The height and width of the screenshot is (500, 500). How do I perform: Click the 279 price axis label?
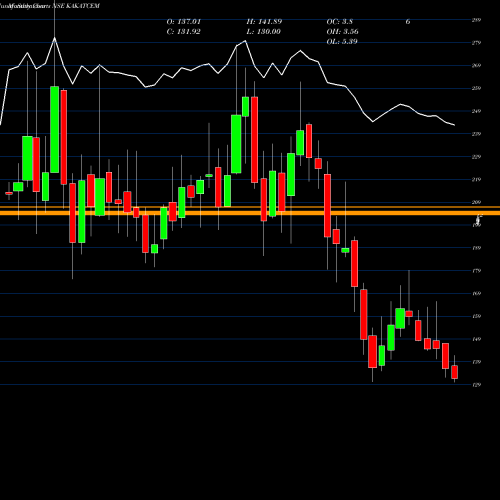pos(476,43)
